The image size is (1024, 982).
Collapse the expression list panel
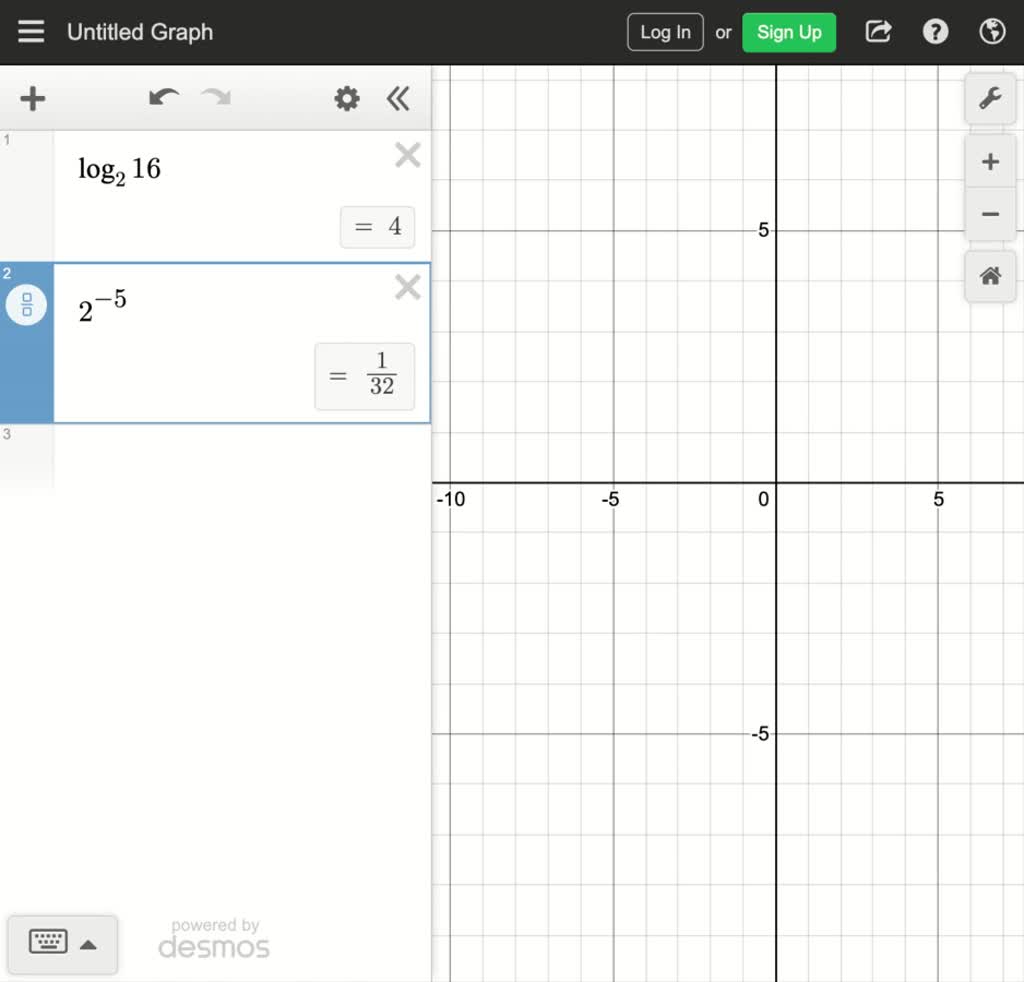pos(398,98)
